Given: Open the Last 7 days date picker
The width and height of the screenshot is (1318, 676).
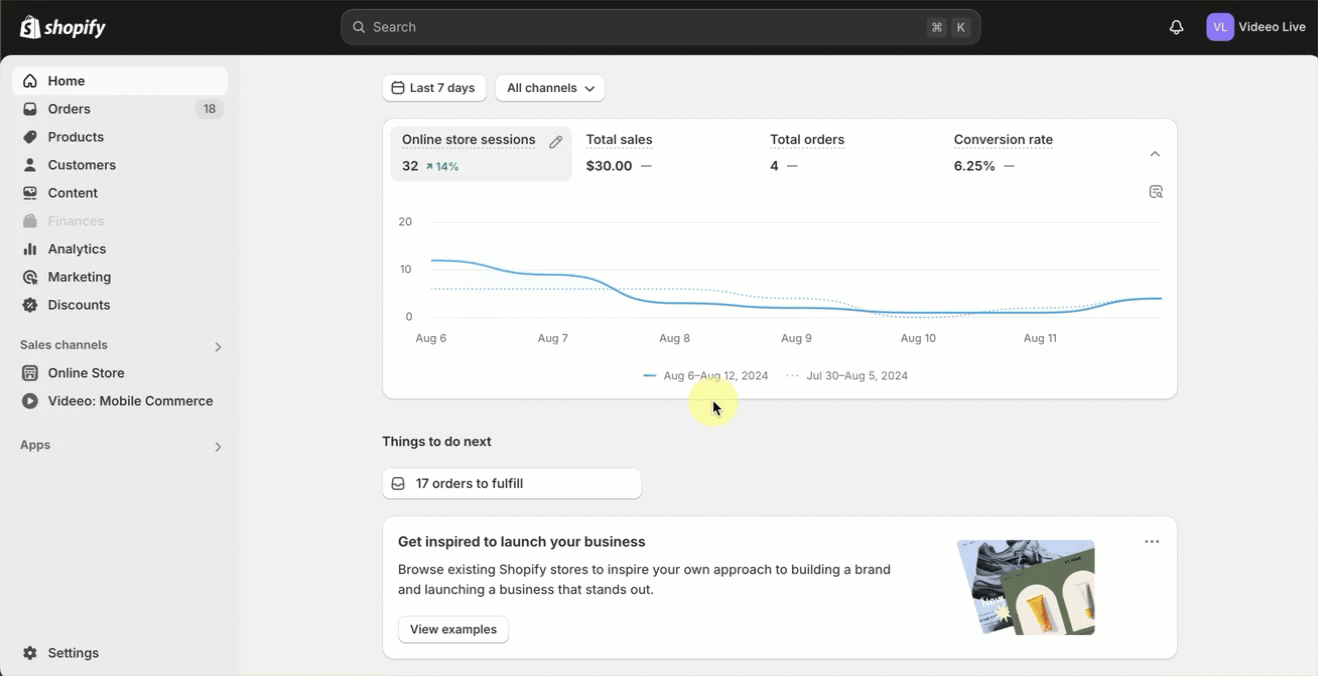Looking at the screenshot, I should [x=434, y=88].
